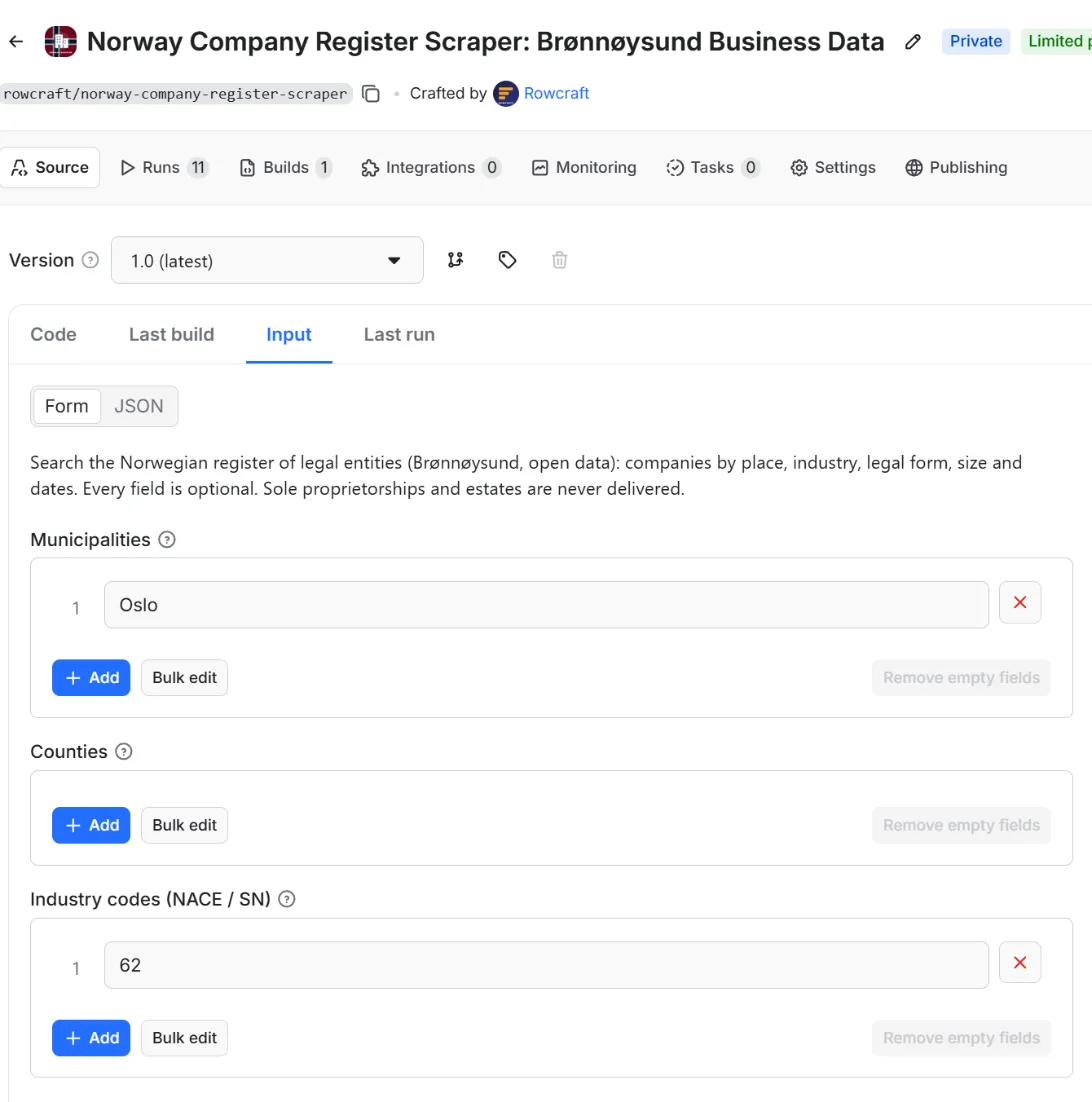Open the Builds tab

pyautogui.click(x=285, y=167)
